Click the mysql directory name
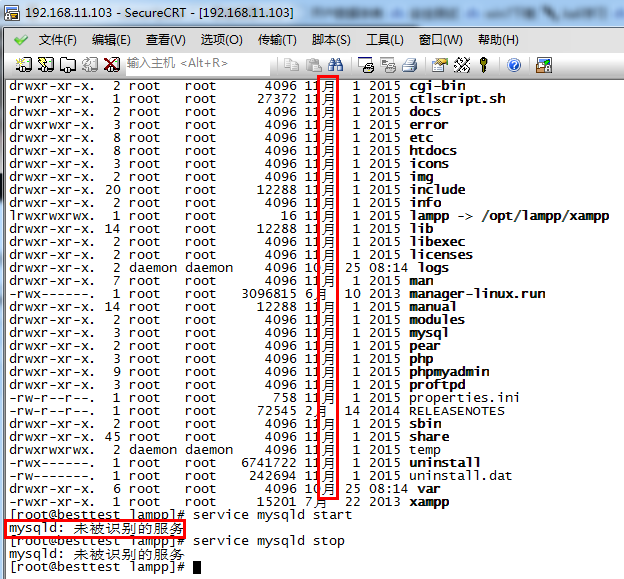Image resolution: width=624 pixels, height=579 pixels. point(429,333)
